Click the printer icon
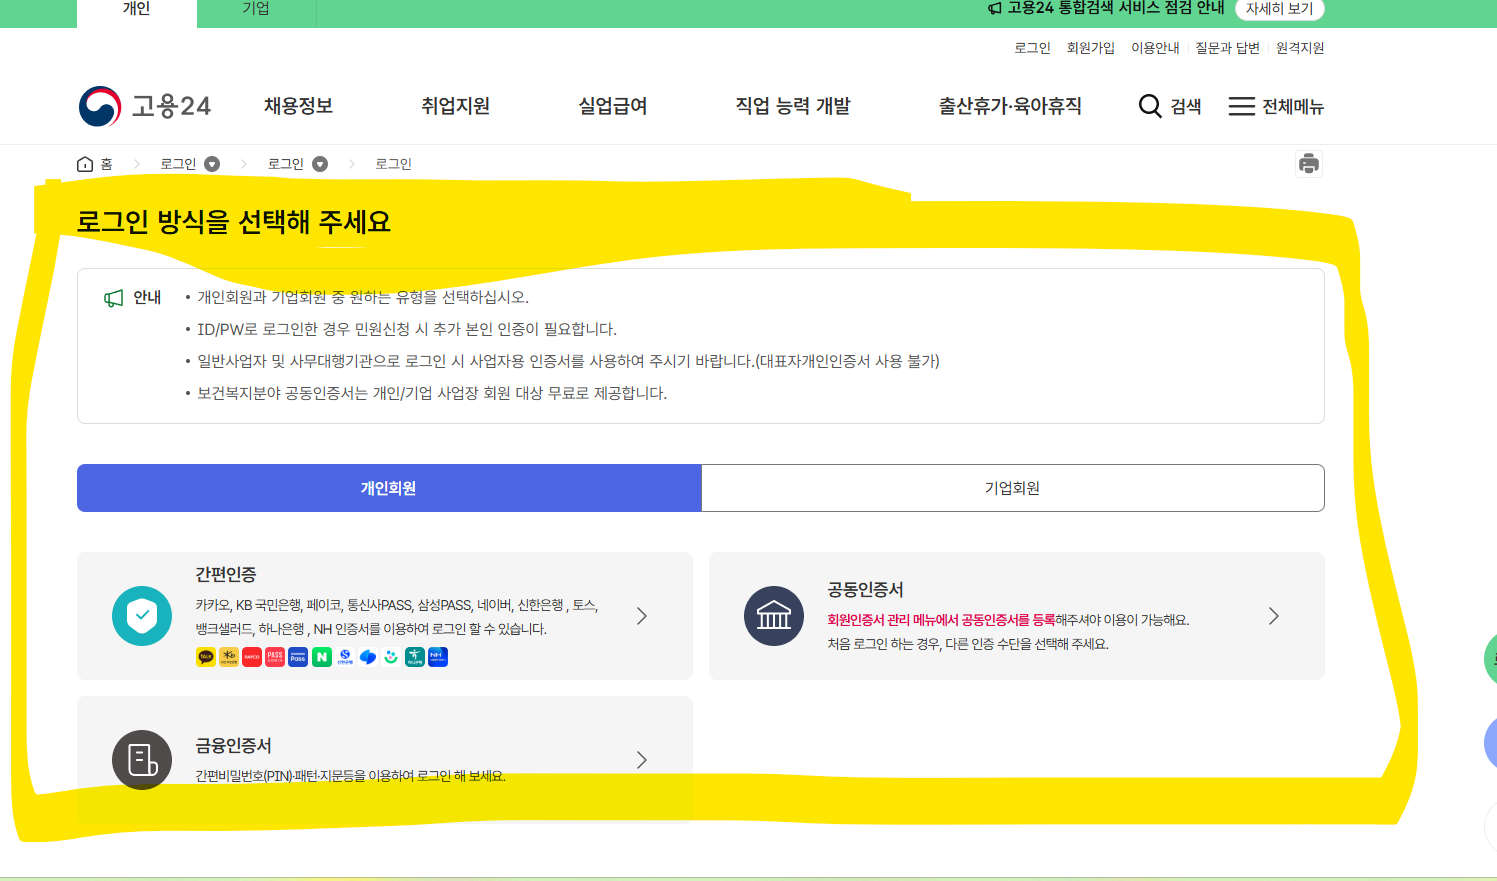Viewport: 1497px width, 881px height. coord(1309,163)
